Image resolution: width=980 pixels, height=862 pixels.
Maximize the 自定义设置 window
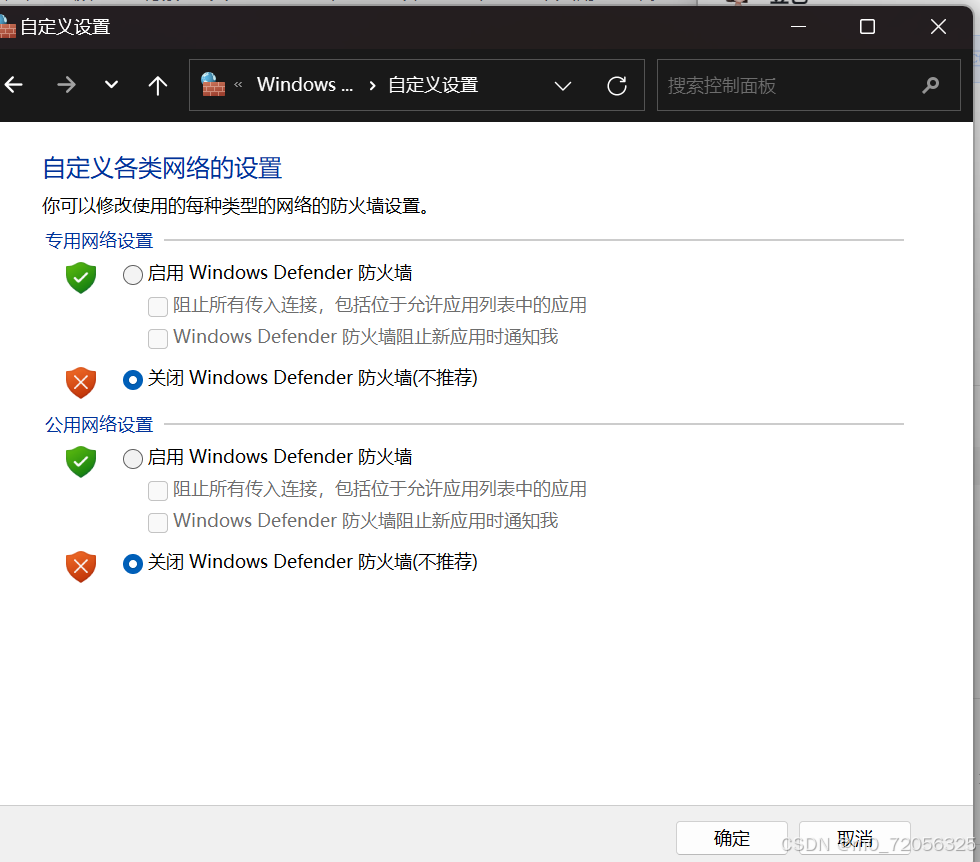click(x=867, y=27)
